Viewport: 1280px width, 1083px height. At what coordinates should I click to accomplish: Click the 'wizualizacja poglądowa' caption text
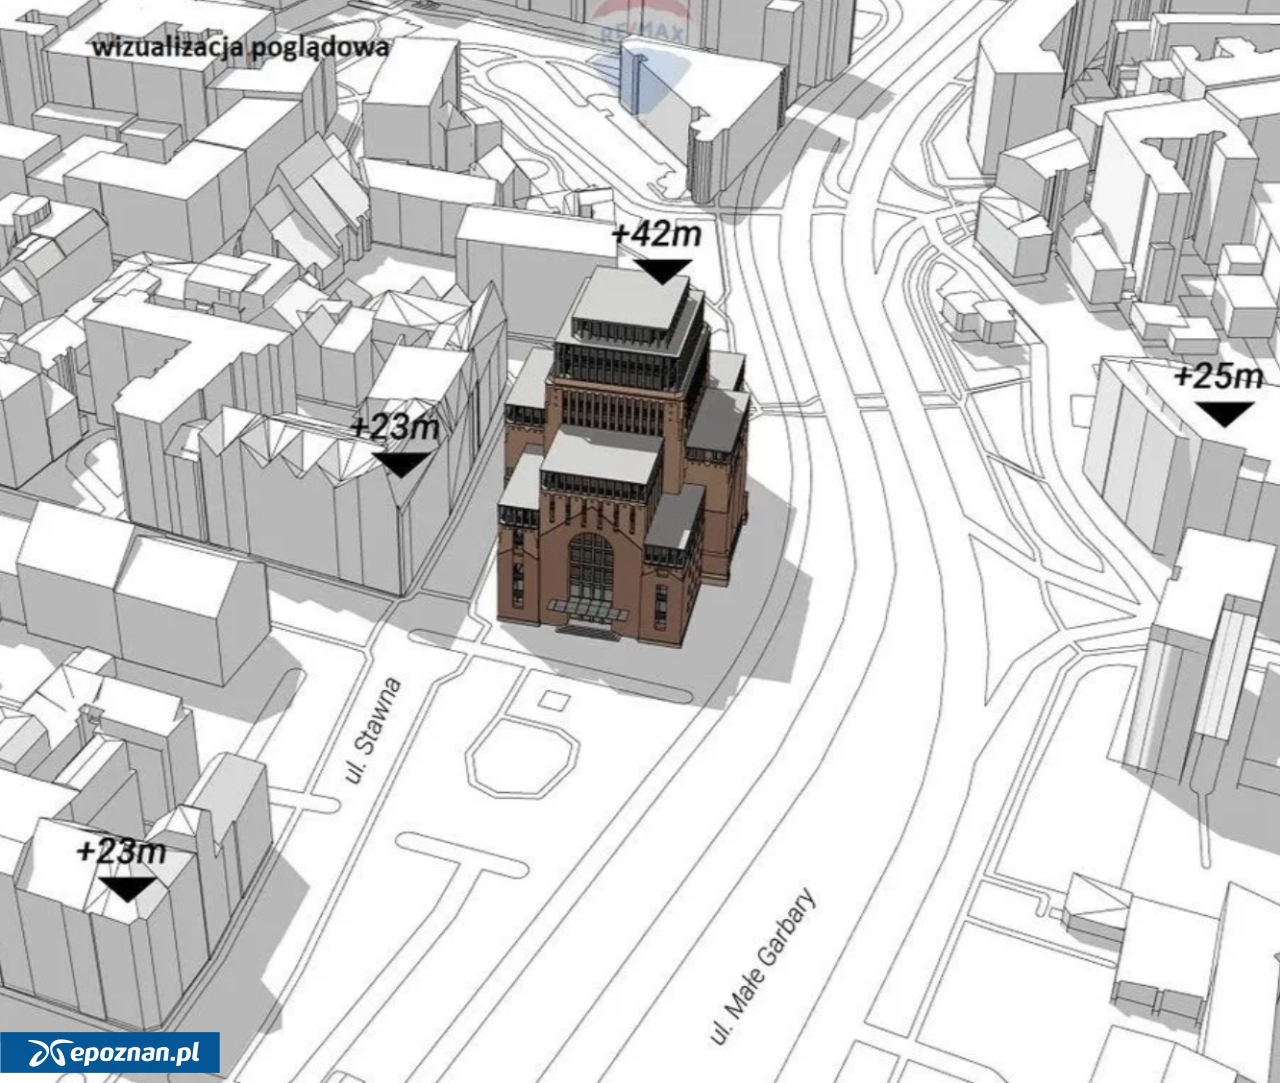(240, 46)
